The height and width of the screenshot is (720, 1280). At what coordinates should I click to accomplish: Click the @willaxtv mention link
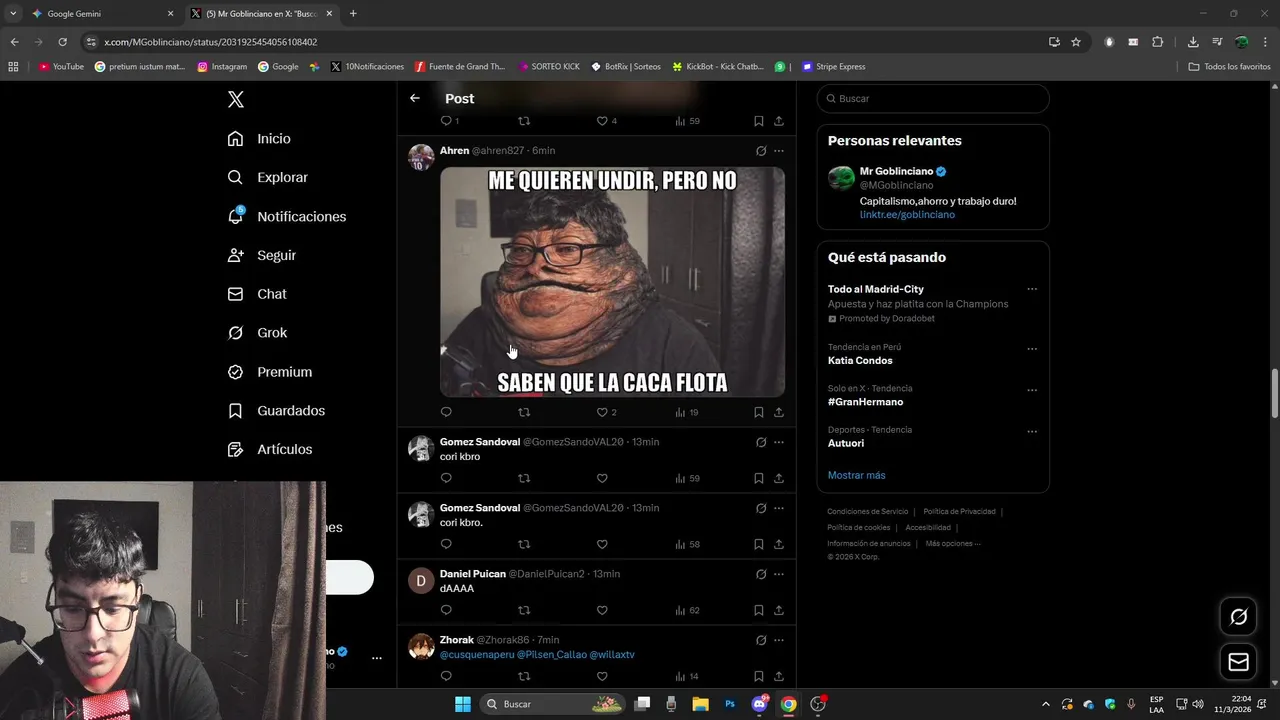point(612,655)
